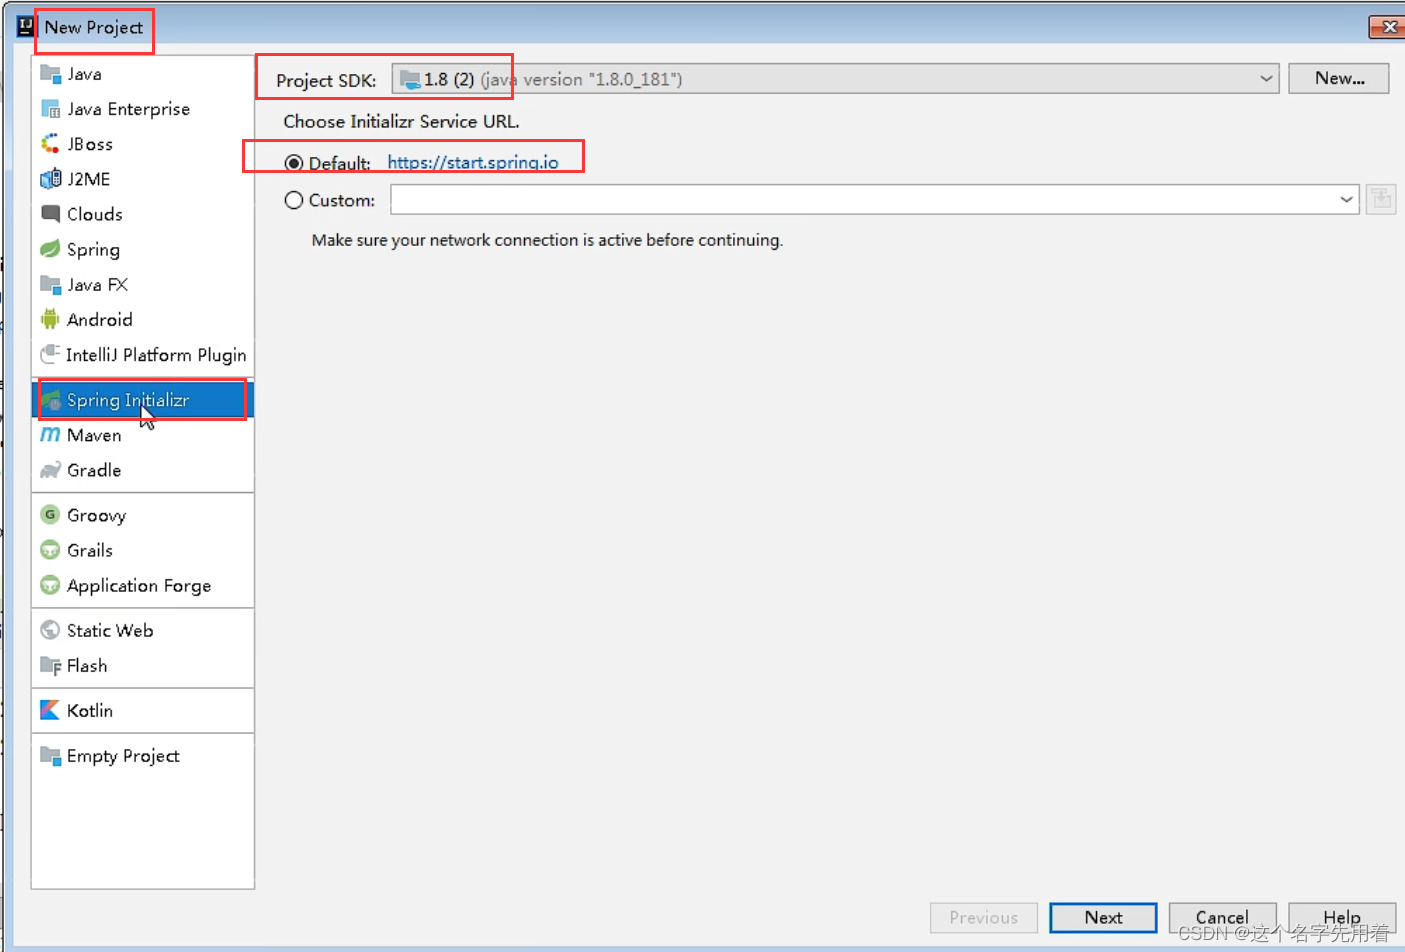This screenshot has height=952, width=1405.
Task: Click the Android robot icon
Action: (x=50, y=319)
